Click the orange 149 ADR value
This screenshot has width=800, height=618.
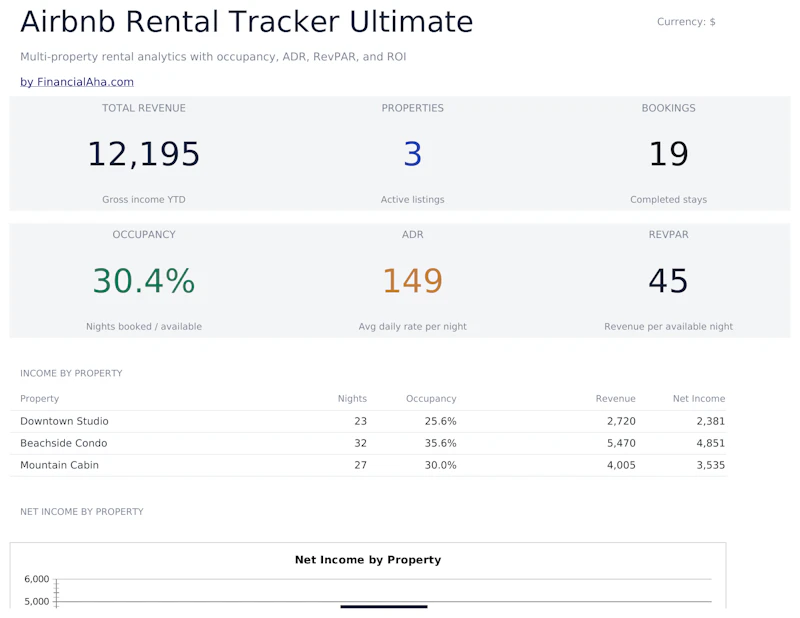pyautogui.click(x=413, y=281)
